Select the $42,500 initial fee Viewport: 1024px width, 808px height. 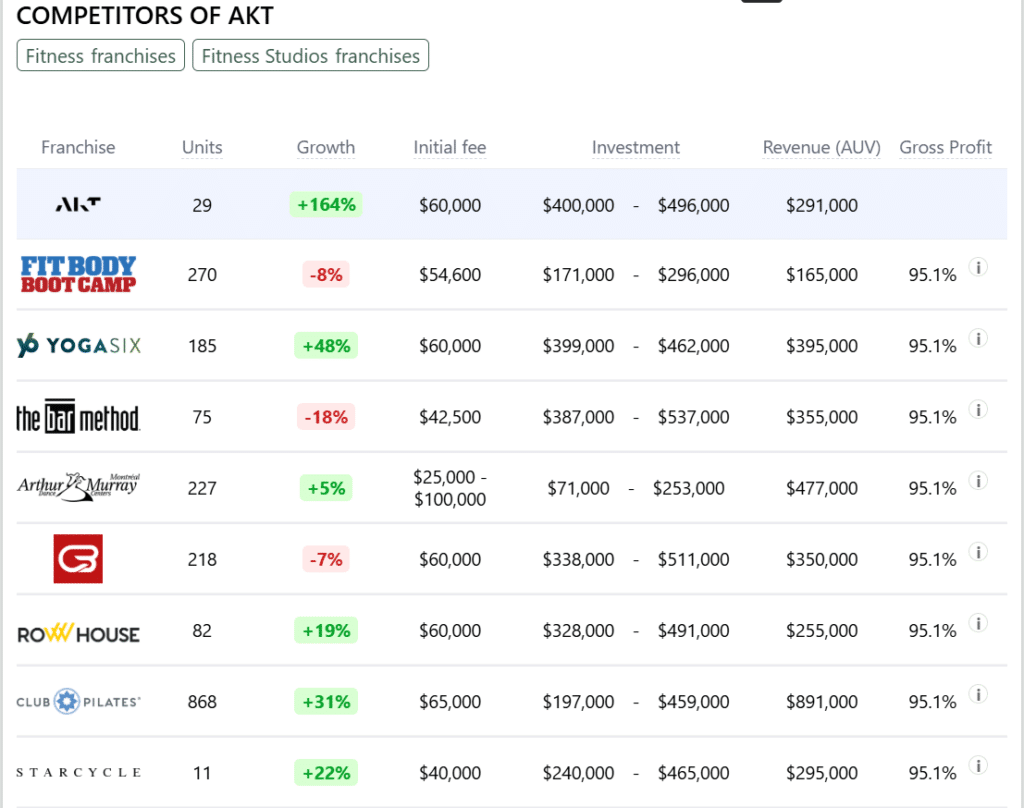point(450,417)
